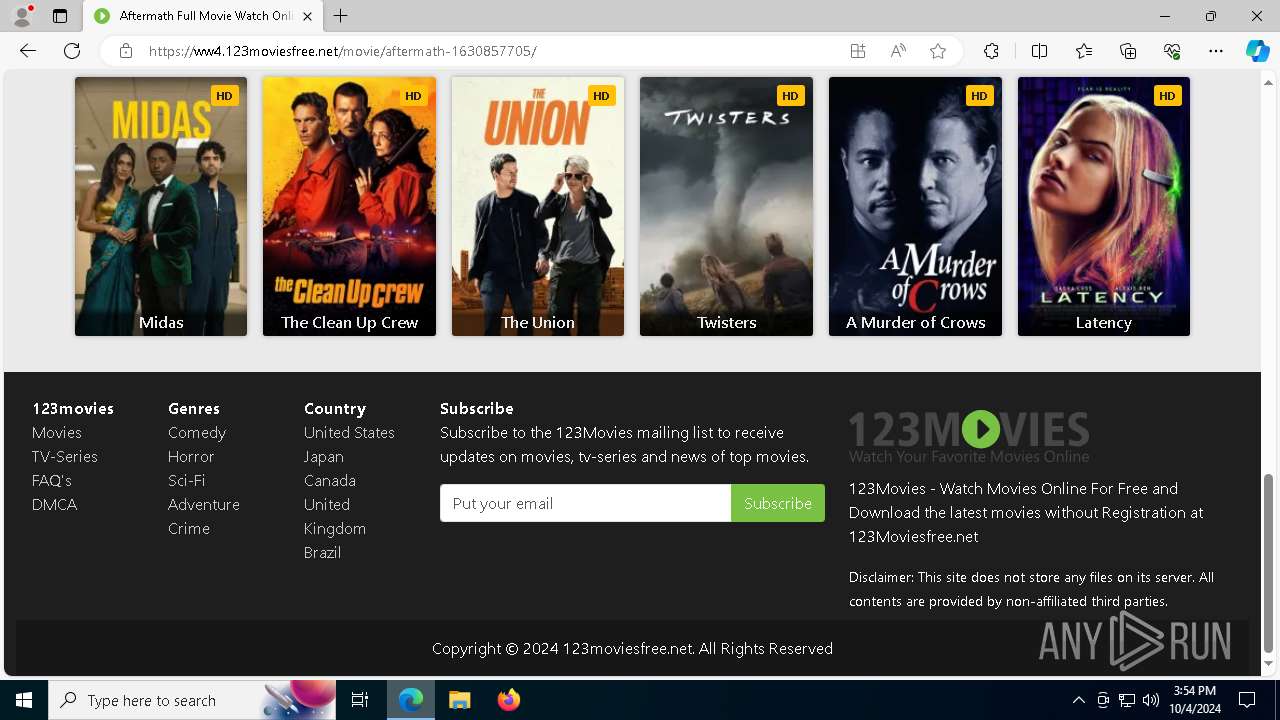Open the Midas movie poster

click(x=161, y=206)
